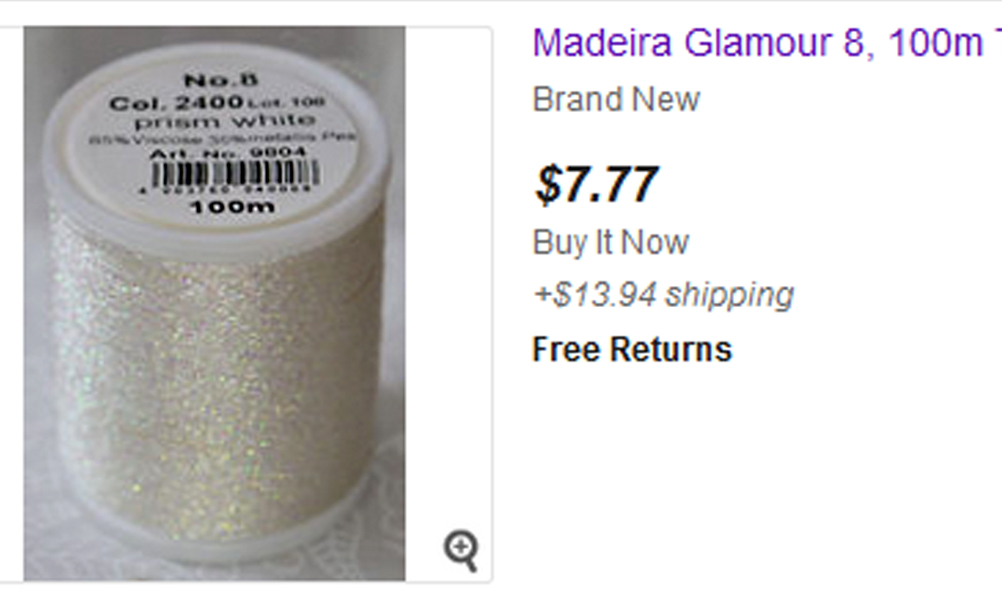
Task: Click the $7.77 price
Action: coord(597,184)
